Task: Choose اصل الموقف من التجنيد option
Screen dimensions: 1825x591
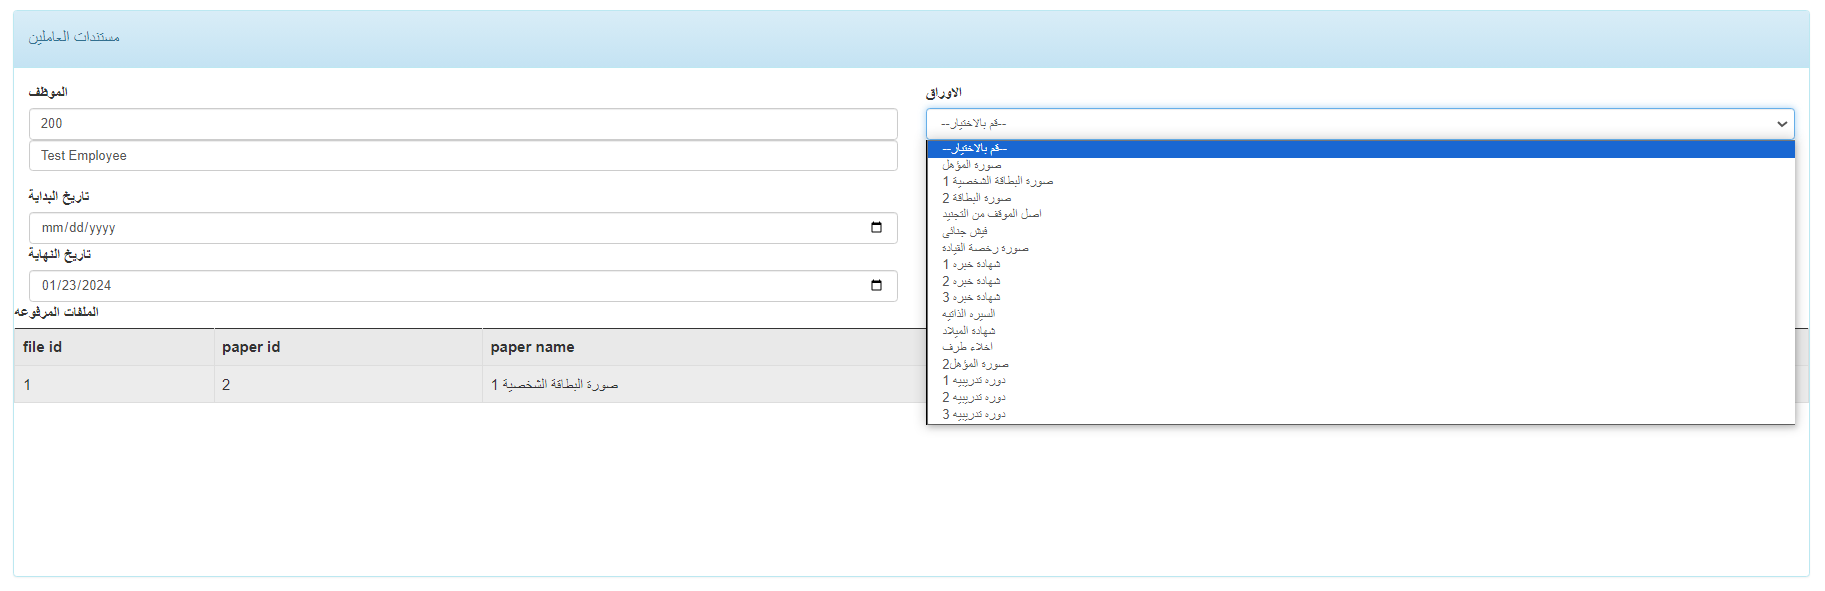Action: [992, 214]
